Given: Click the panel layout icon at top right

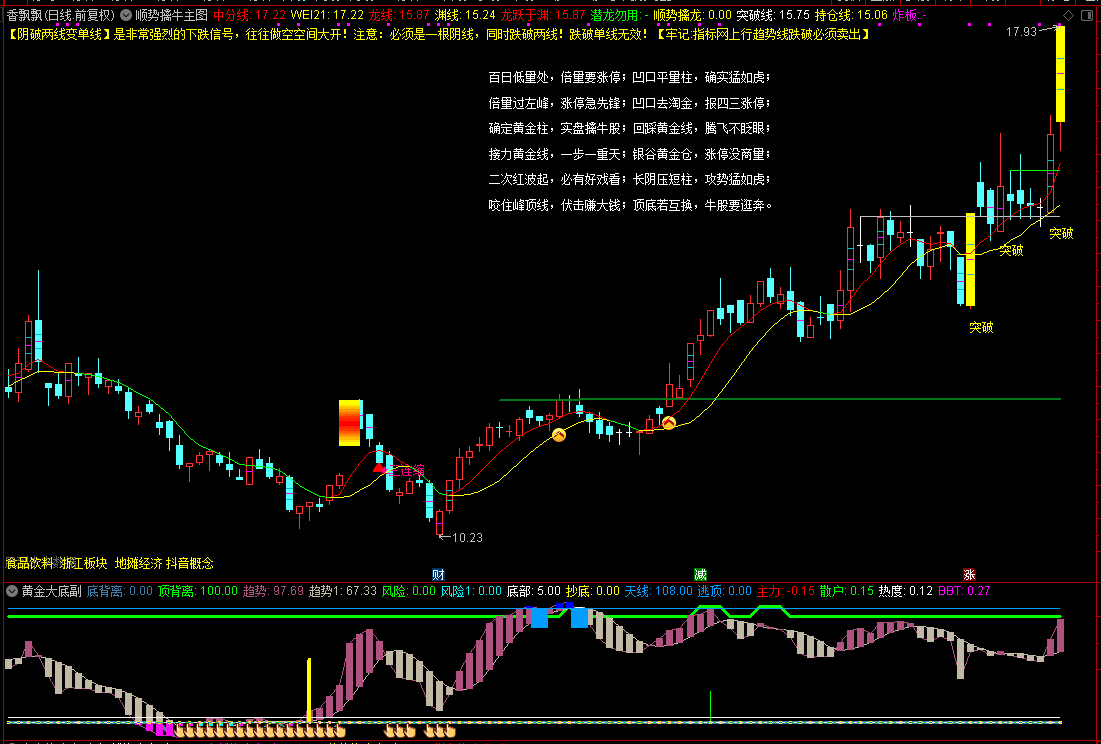Looking at the screenshot, I should [1089, 15].
